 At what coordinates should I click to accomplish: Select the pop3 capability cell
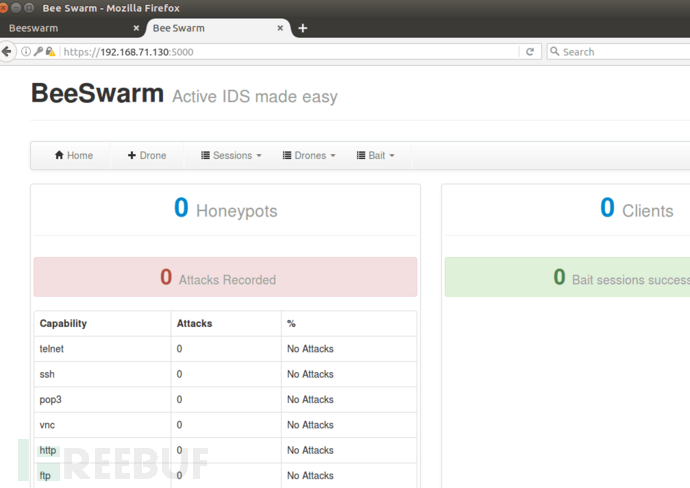tap(103, 400)
